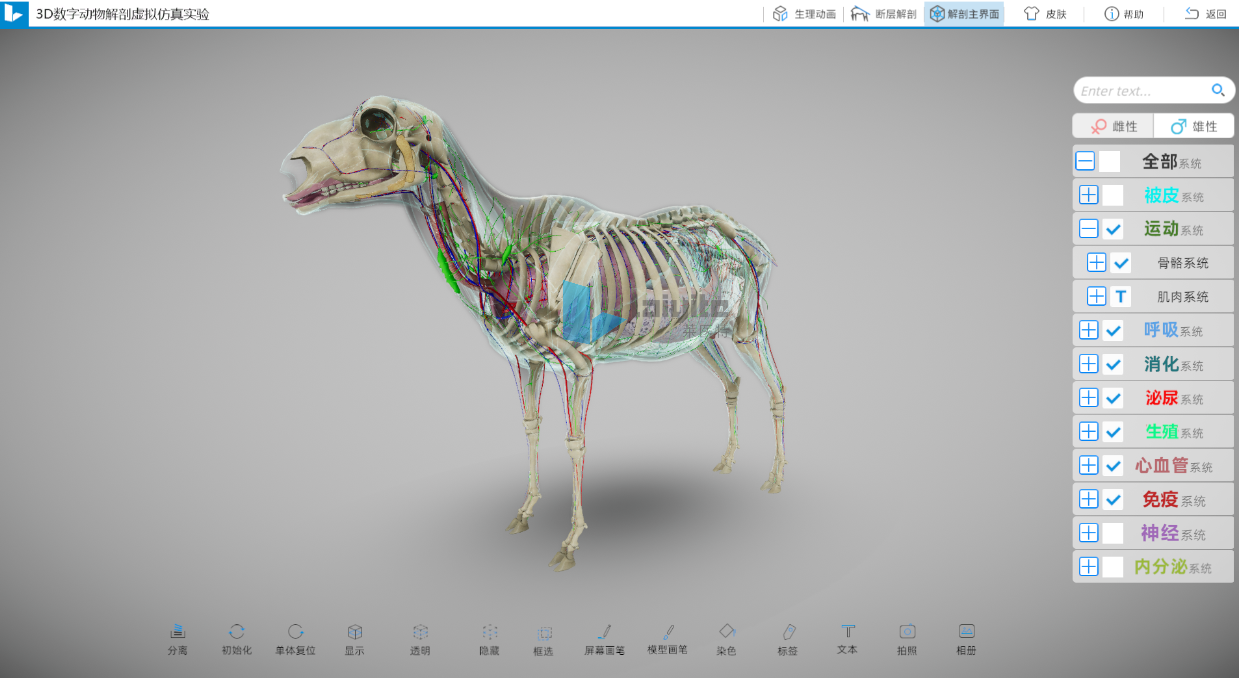Viewport: 1240px width, 678px height.
Task: Expand the 心血管系统 plus button
Action: 1088,465
